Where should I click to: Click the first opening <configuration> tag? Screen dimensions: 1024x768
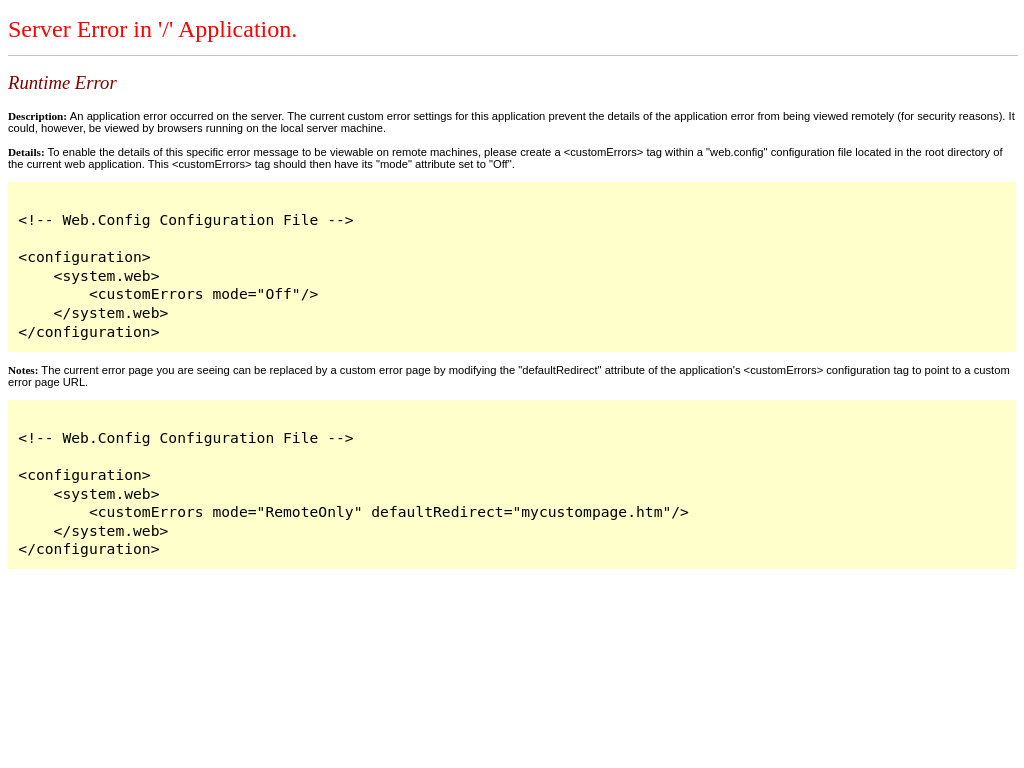coord(84,257)
